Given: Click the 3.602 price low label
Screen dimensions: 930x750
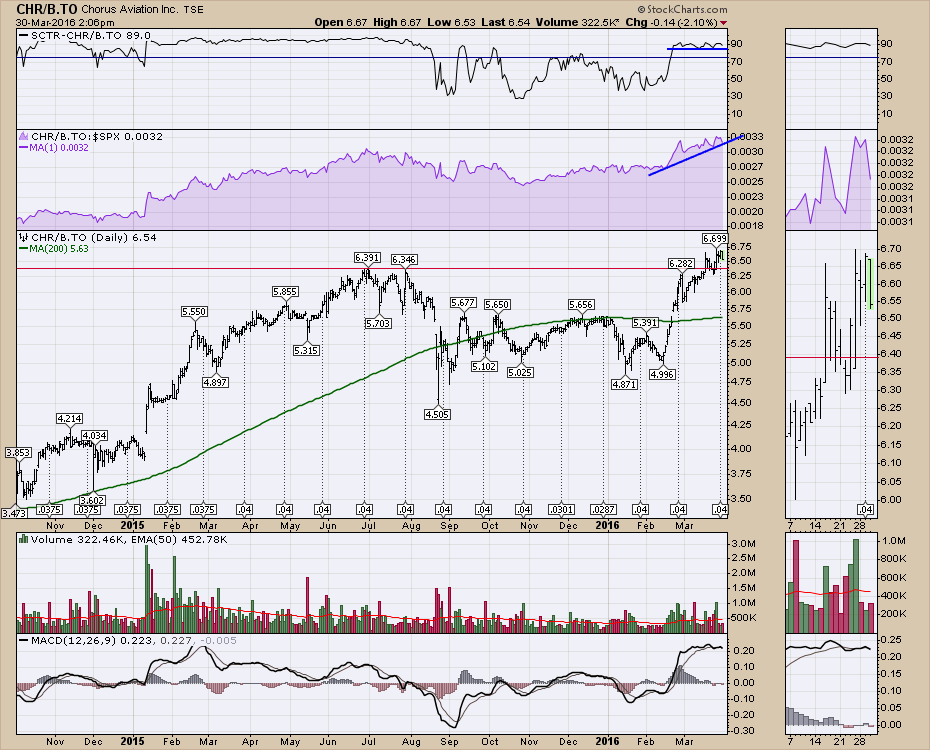Looking at the screenshot, I should coord(93,500).
